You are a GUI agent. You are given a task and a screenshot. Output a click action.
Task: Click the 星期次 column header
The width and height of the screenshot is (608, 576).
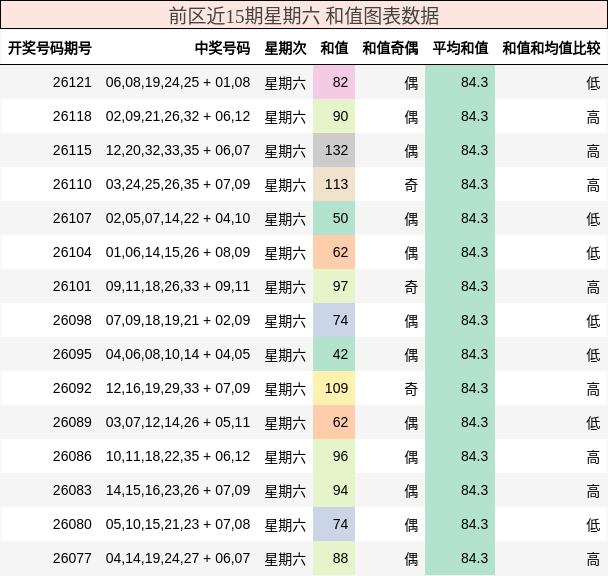[x=285, y=48]
